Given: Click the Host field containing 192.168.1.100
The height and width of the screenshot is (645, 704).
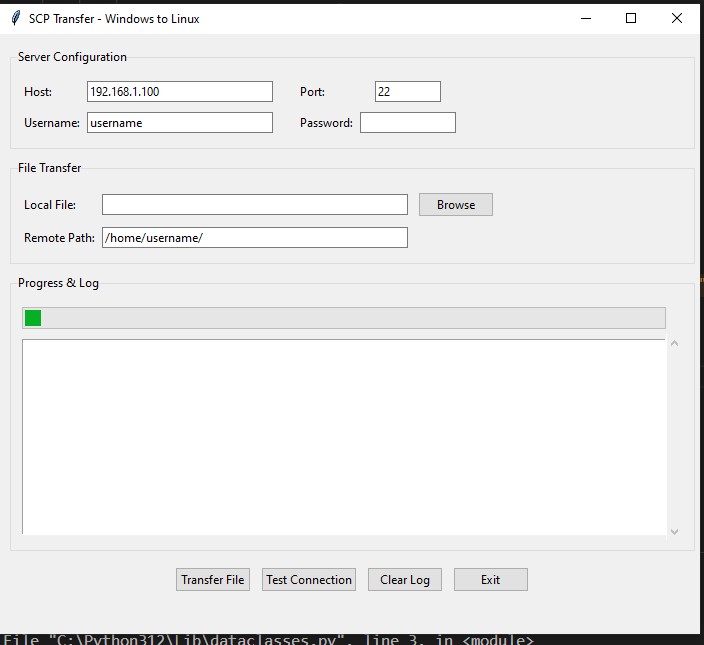Looking at the screenshot, I should [x=180, y=92].
